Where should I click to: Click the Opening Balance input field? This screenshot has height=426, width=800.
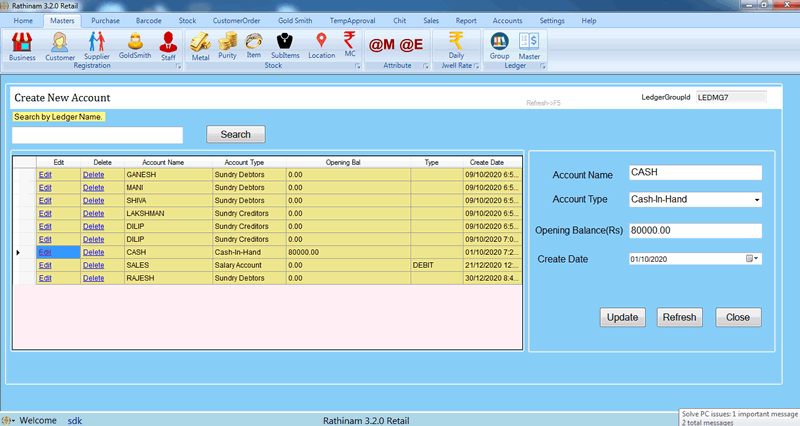tap(695, 231)
